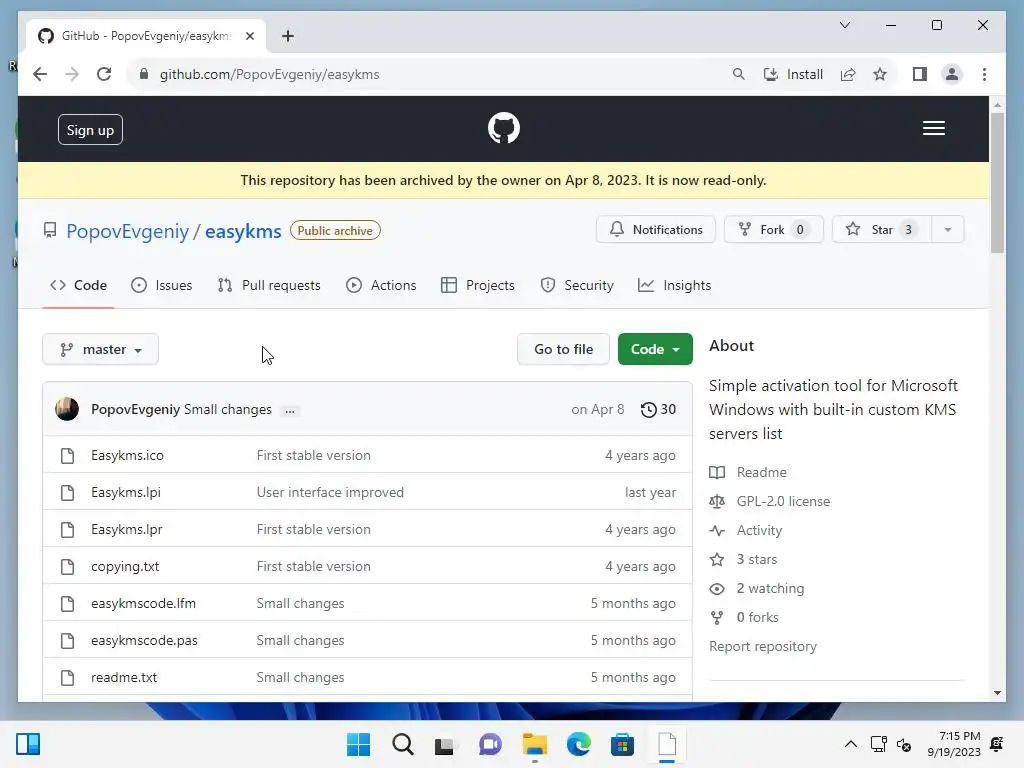
Task: Open the taskbar clock showing 7:15 PM
Action: 953,744
